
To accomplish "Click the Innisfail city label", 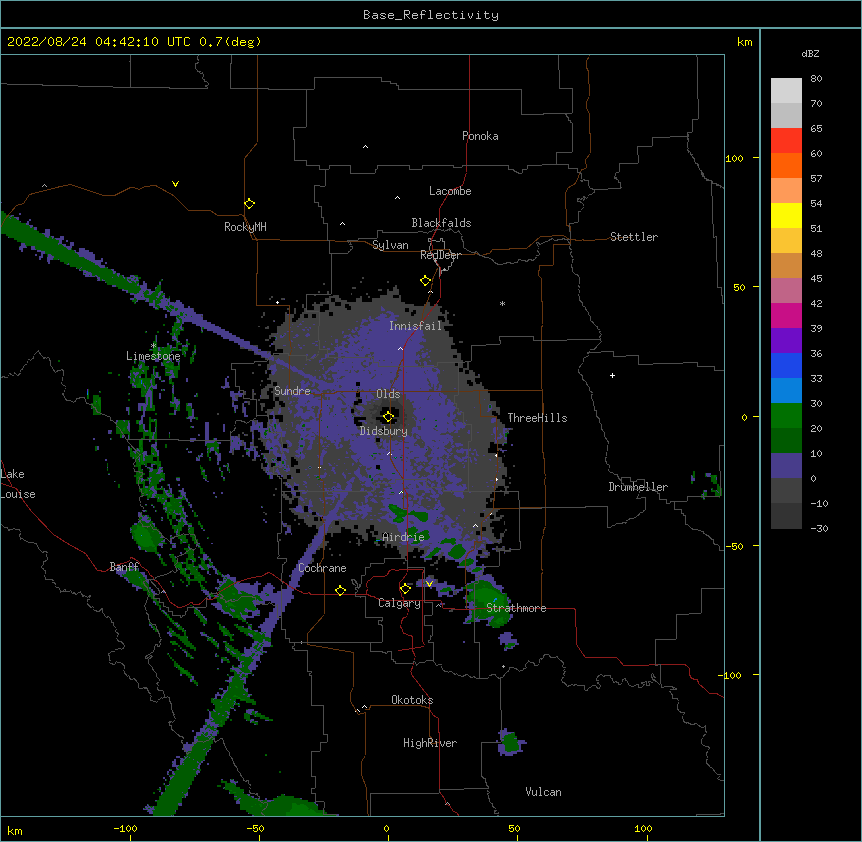I will point(416,326).
